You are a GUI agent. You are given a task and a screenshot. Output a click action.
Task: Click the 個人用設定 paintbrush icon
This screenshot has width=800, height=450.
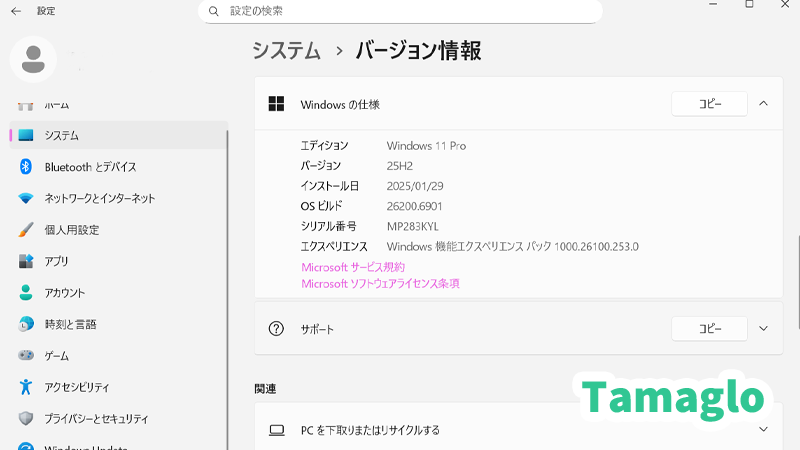(26, 230)
